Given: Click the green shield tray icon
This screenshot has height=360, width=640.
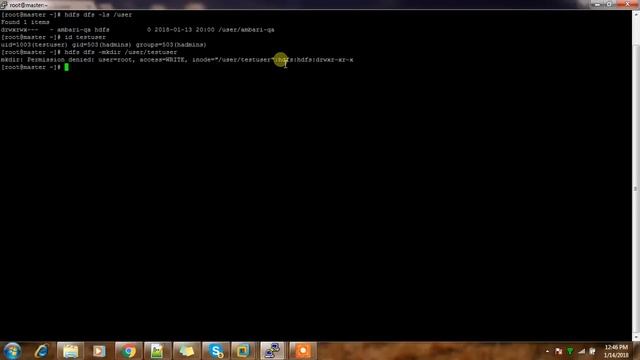Looking at the screenshot, I should tap(570, 351).
